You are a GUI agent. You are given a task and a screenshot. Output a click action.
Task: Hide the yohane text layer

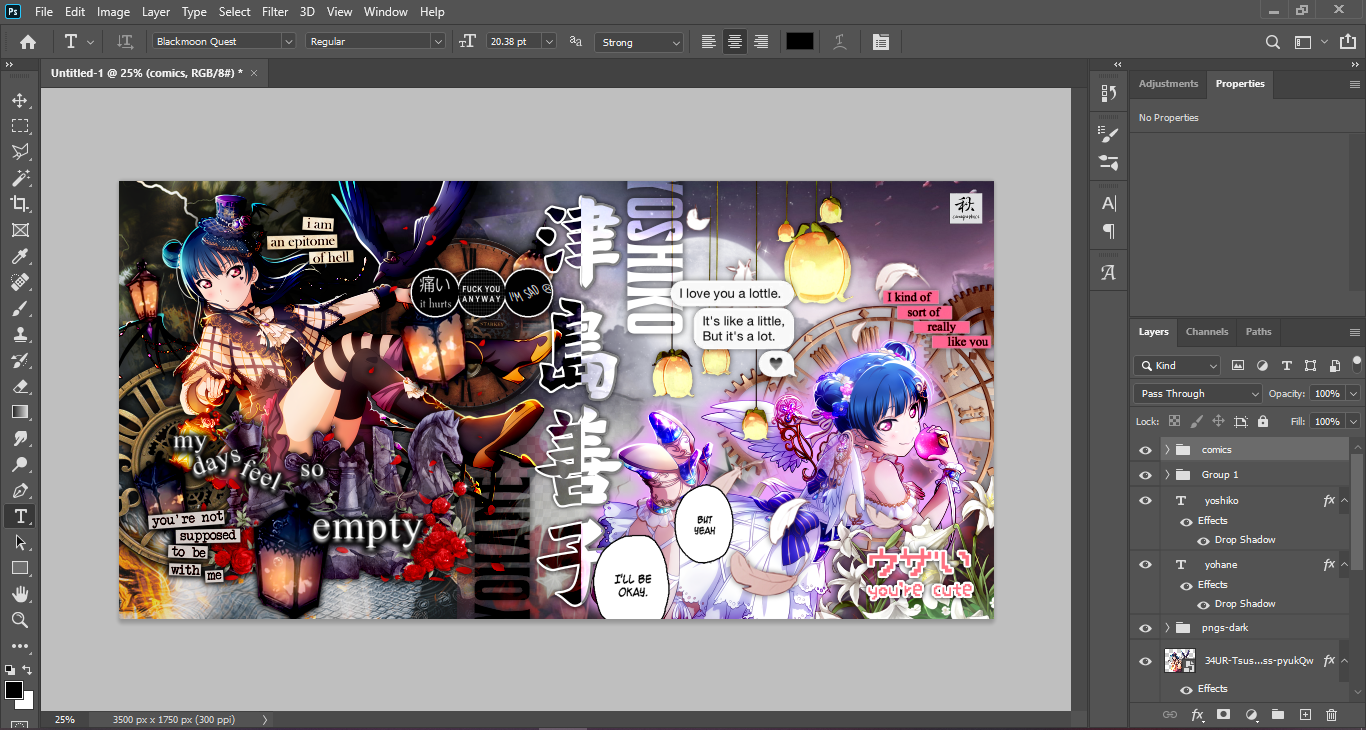pos(1146,565)
